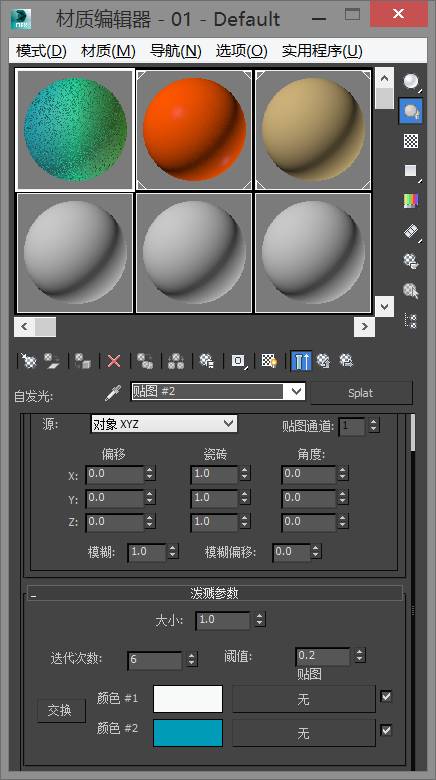This screenshot has width=436, height=780.
Task: Select the orange sample sphere slot
Action: [194, 130]
